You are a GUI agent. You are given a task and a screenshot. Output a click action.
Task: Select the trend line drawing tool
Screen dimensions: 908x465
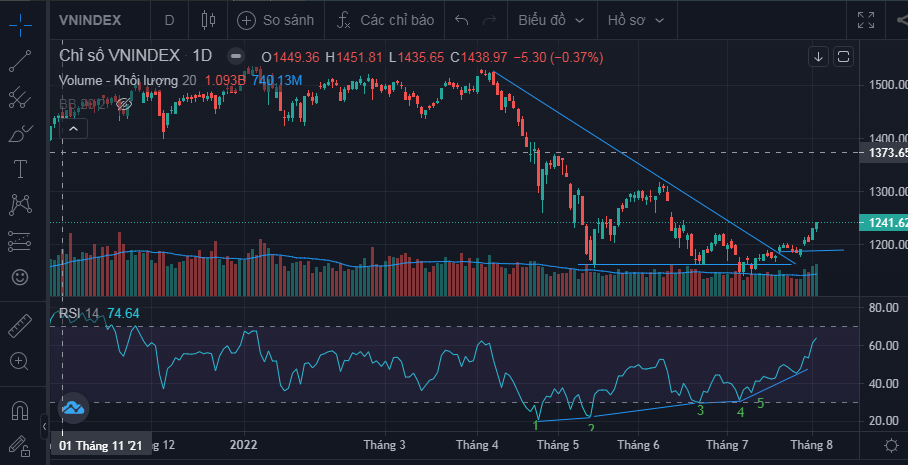20,60
